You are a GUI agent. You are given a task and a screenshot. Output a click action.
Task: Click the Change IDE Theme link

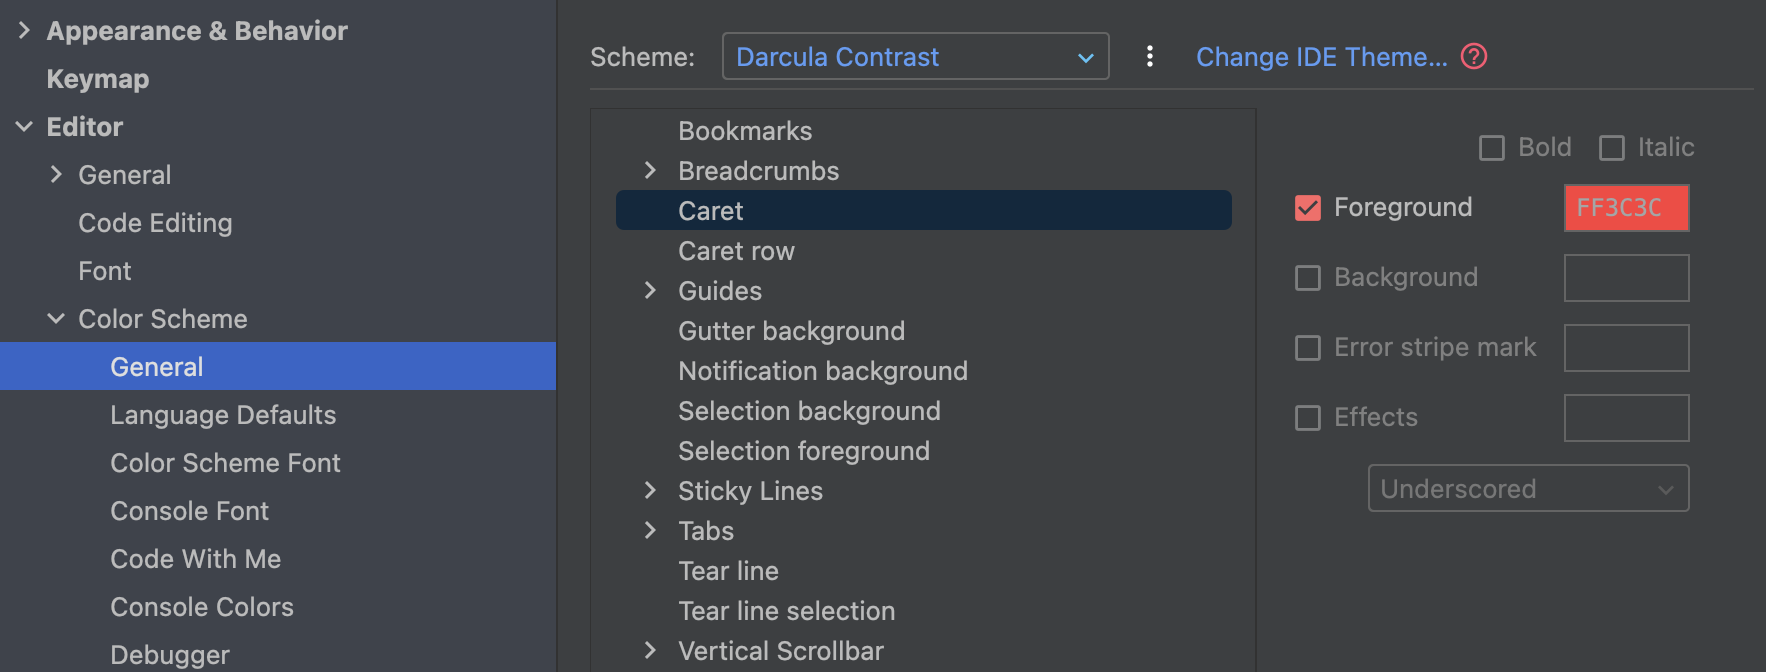pyautogui.click(x=1321, y=57)
